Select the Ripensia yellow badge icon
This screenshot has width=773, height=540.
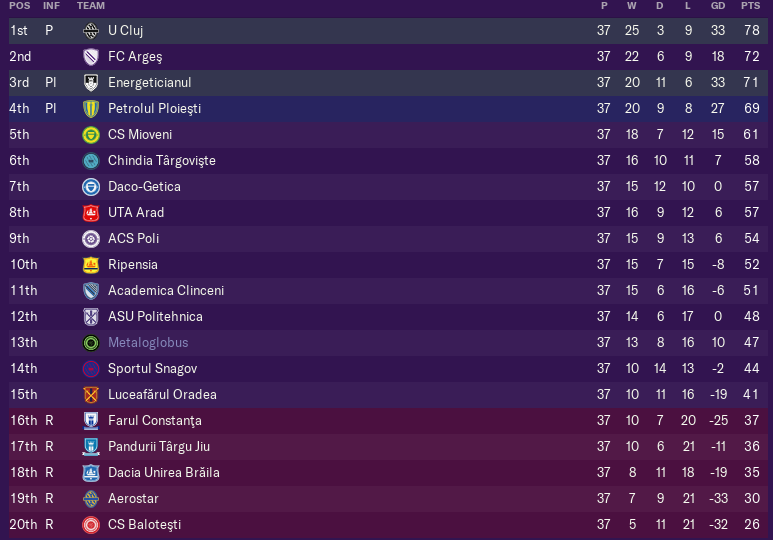(x=91, y=265)
